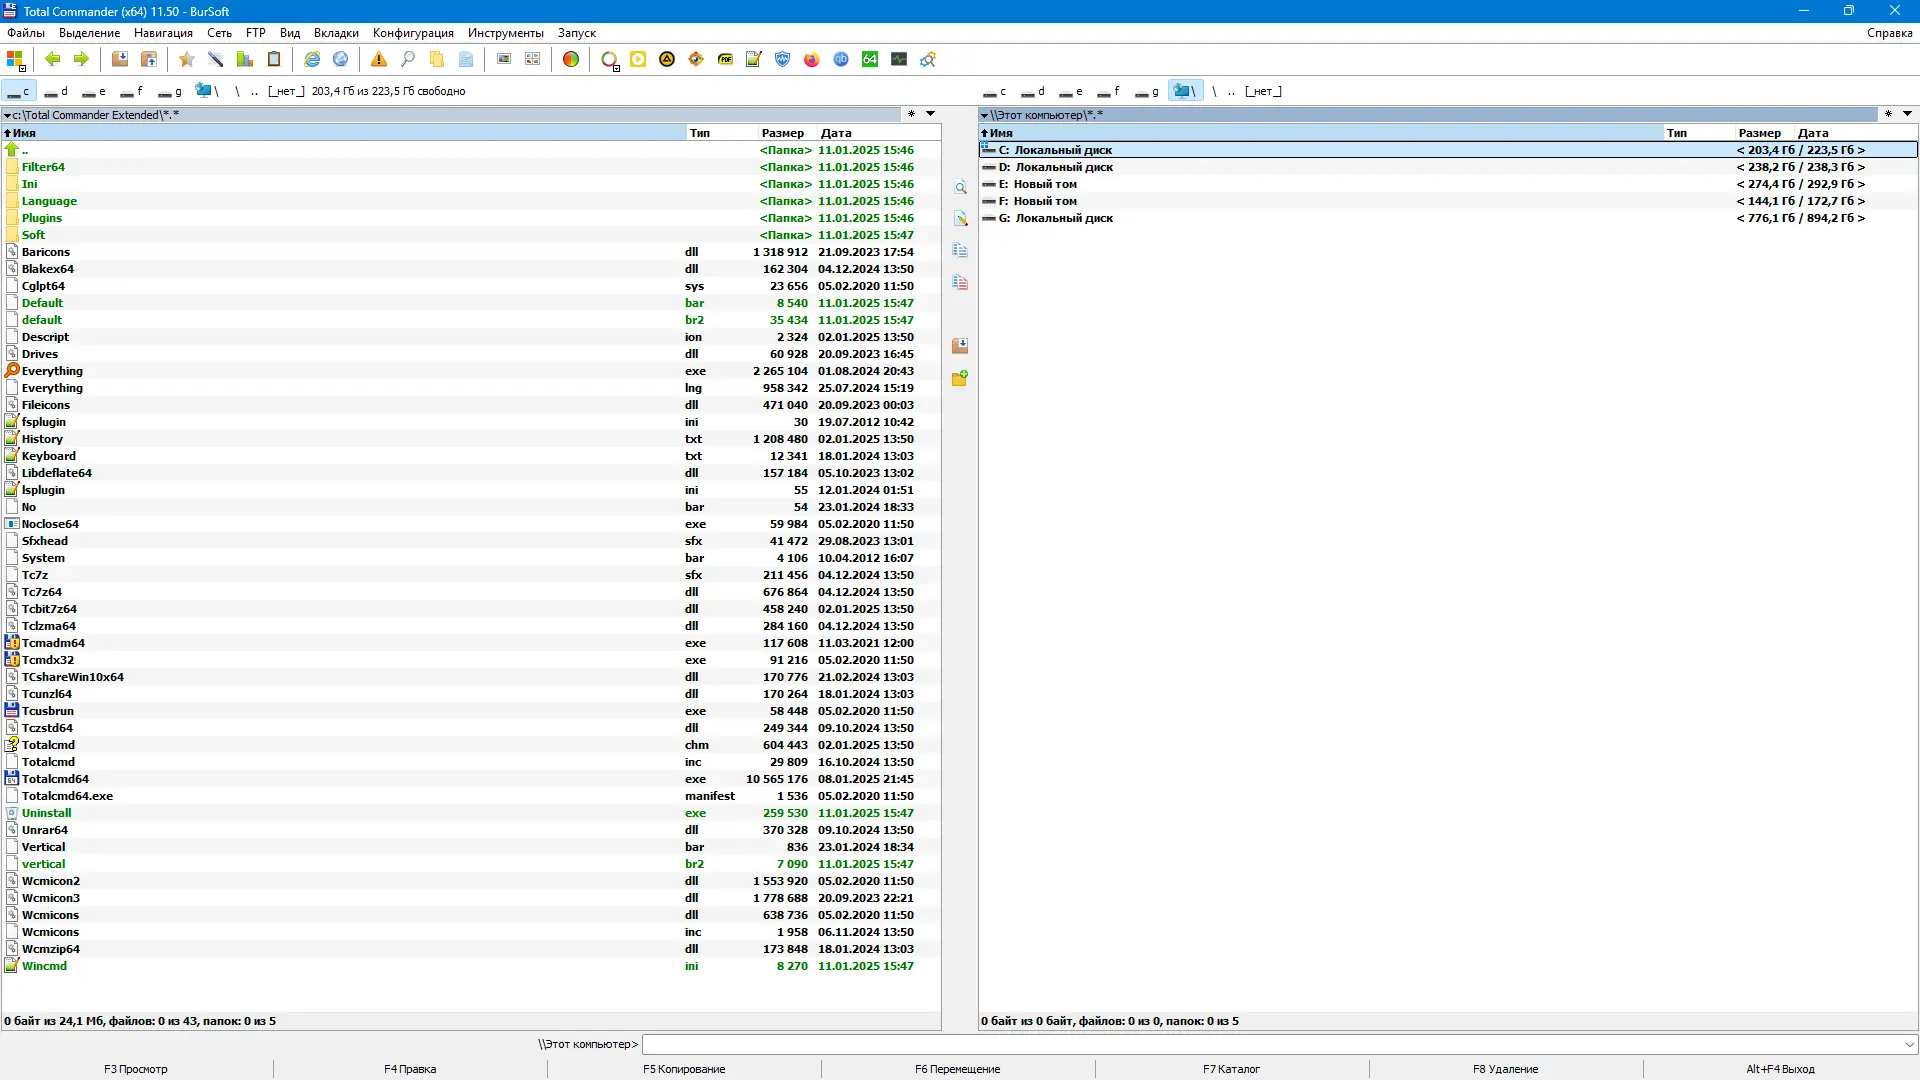Click the yellow warning triangle icon
Screen dimensions: 1920x1080
point(379,60)
